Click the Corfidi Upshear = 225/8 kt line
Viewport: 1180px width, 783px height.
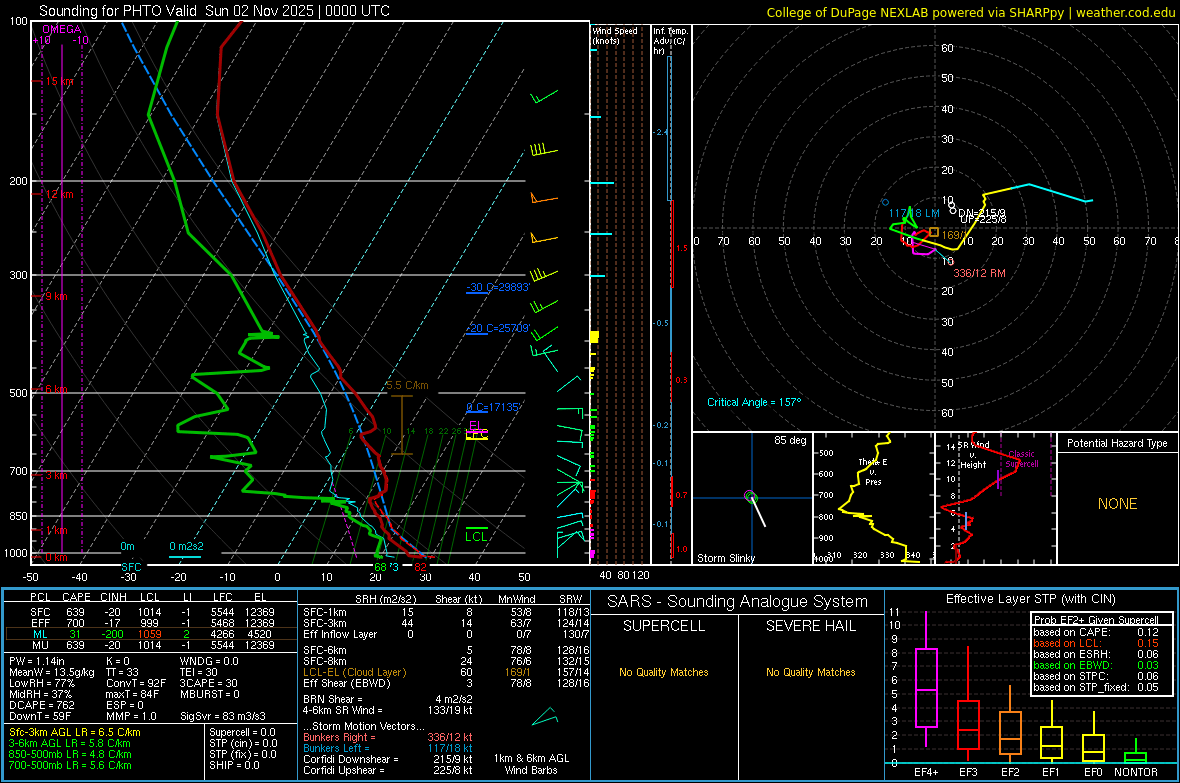(x=388, y=770)
